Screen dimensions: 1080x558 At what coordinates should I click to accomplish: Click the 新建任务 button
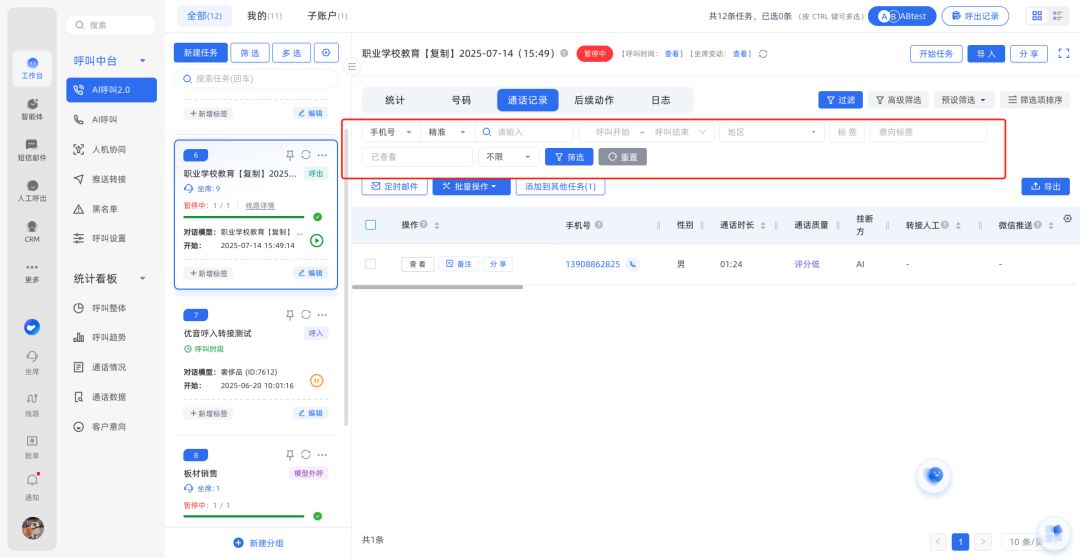pyautogui.click(x=200, y=53)
